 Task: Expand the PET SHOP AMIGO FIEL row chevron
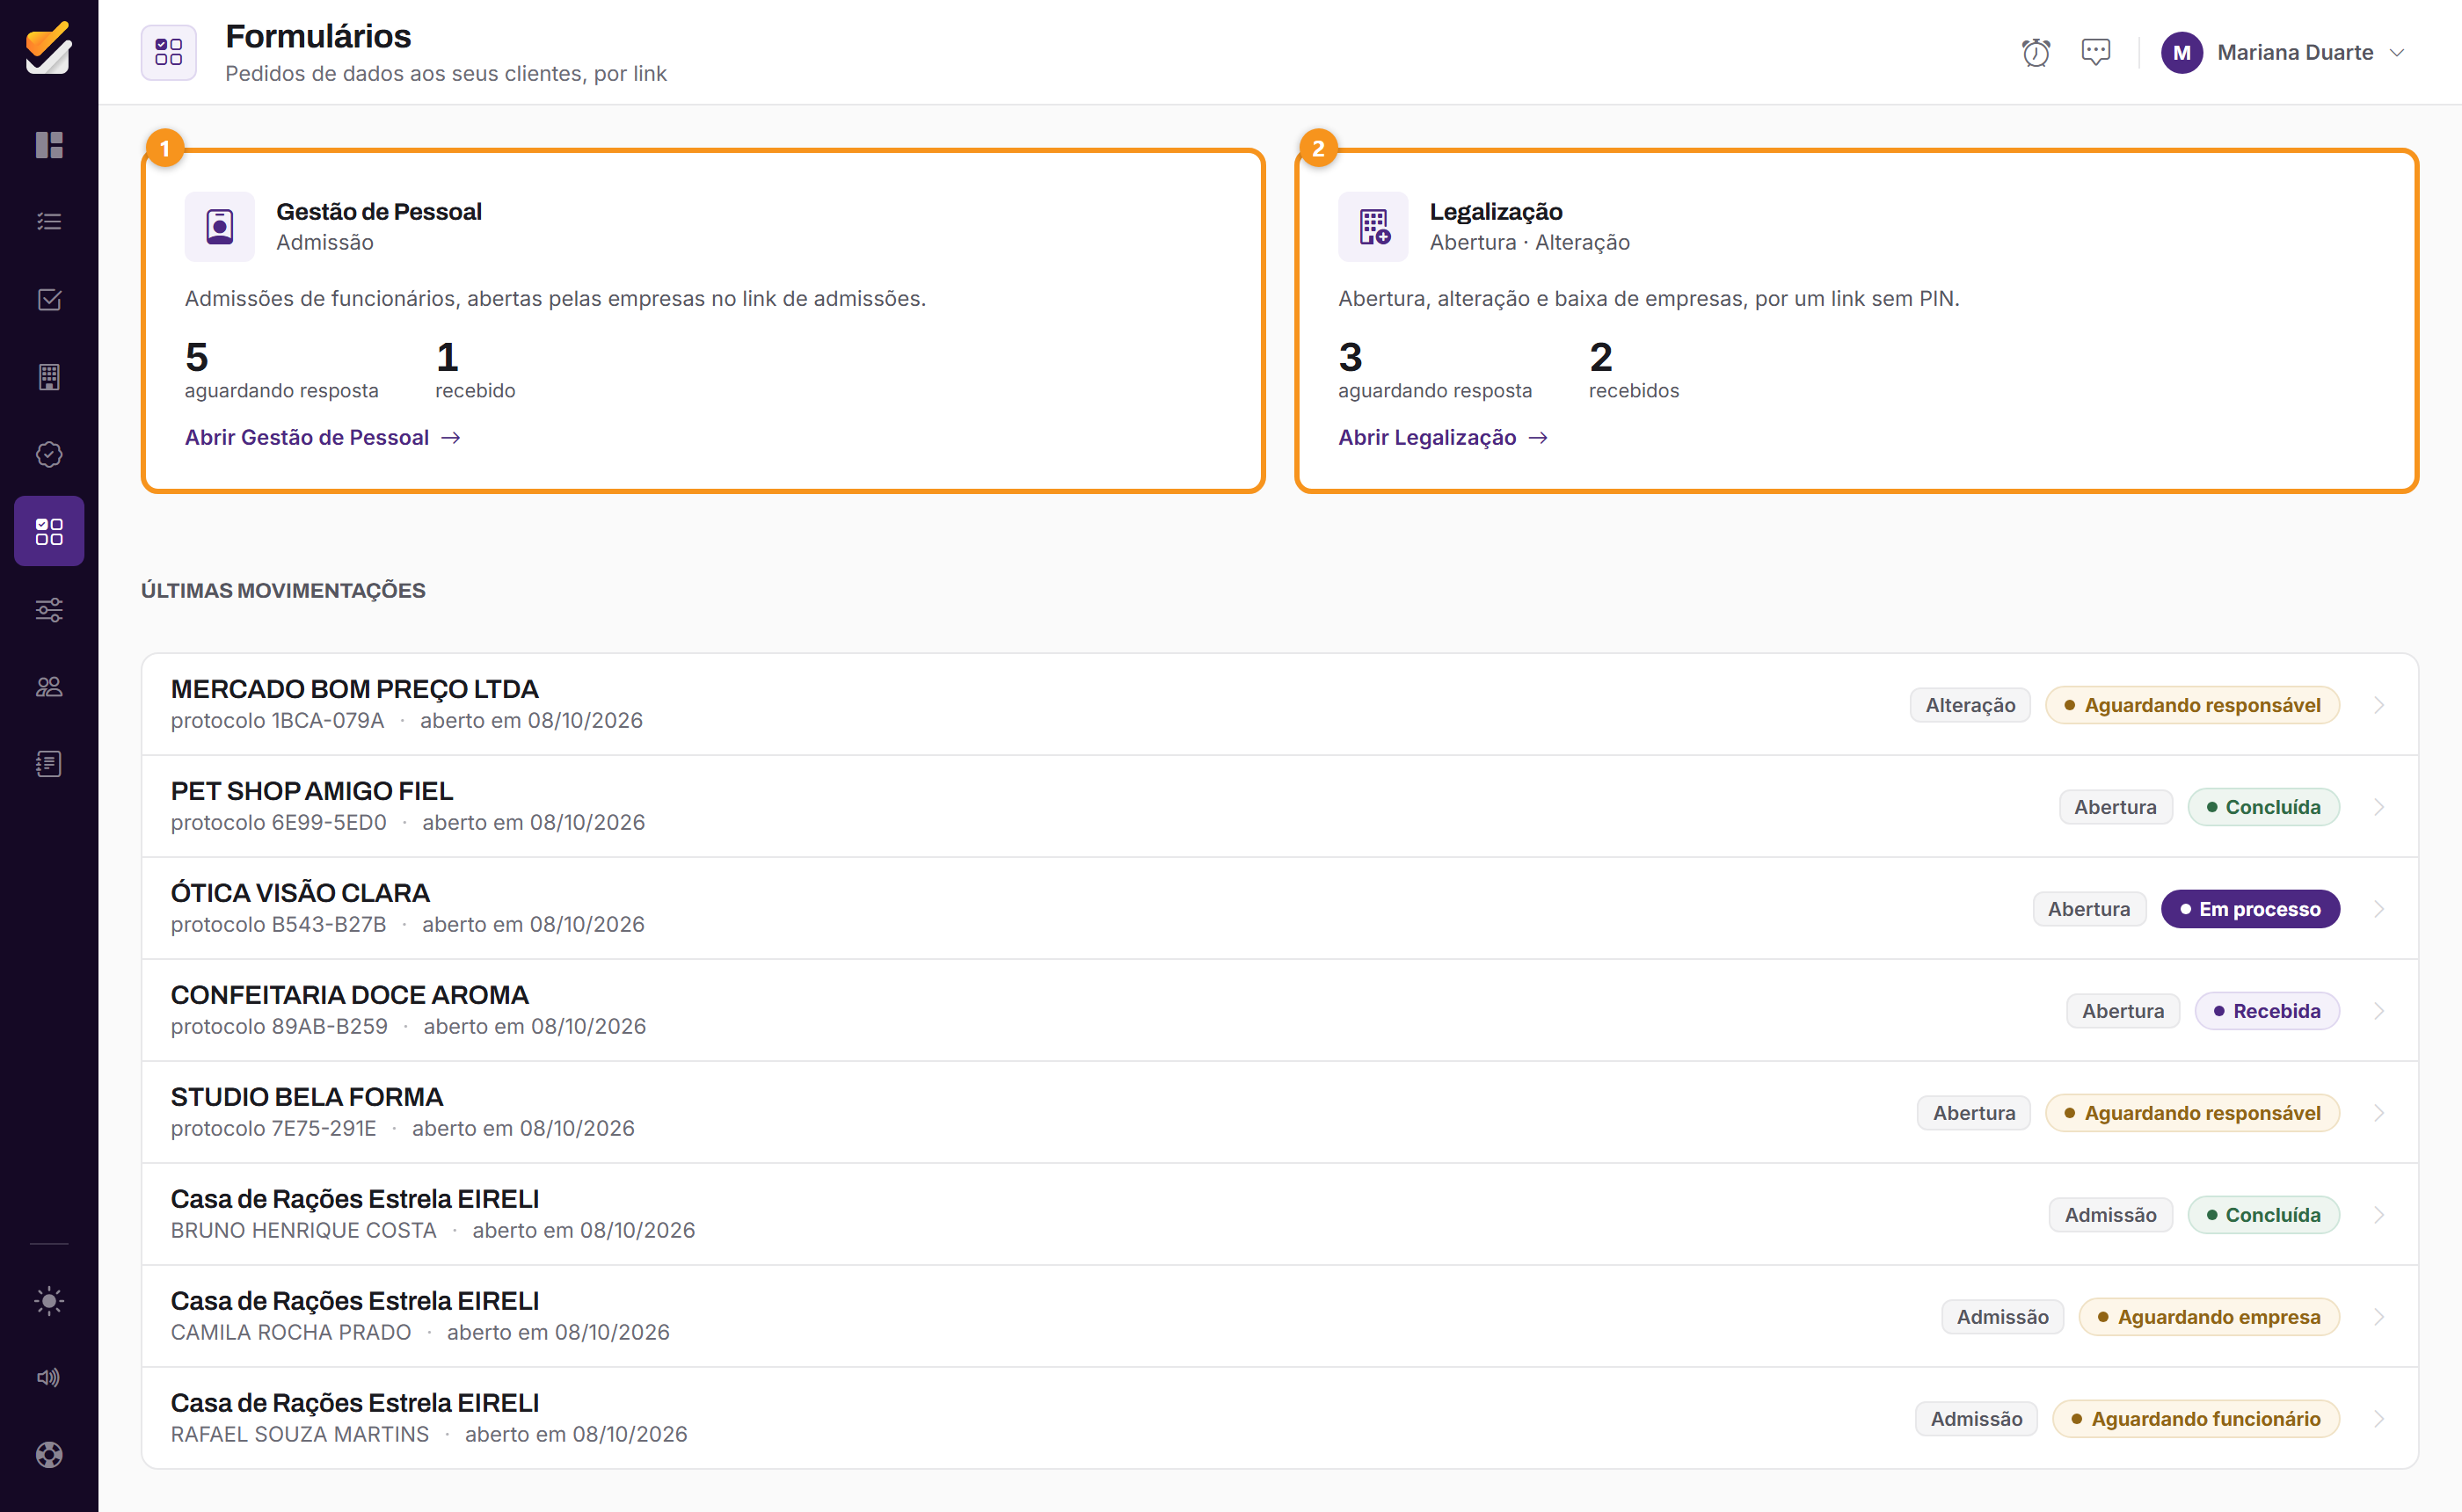pyautogui.click(x=2379, y=807)
